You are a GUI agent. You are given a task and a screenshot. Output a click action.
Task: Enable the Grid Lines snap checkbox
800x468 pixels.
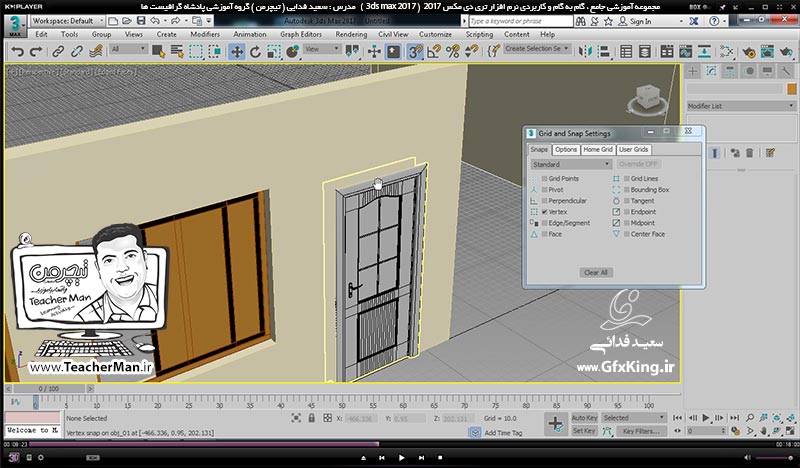[627, 179]
